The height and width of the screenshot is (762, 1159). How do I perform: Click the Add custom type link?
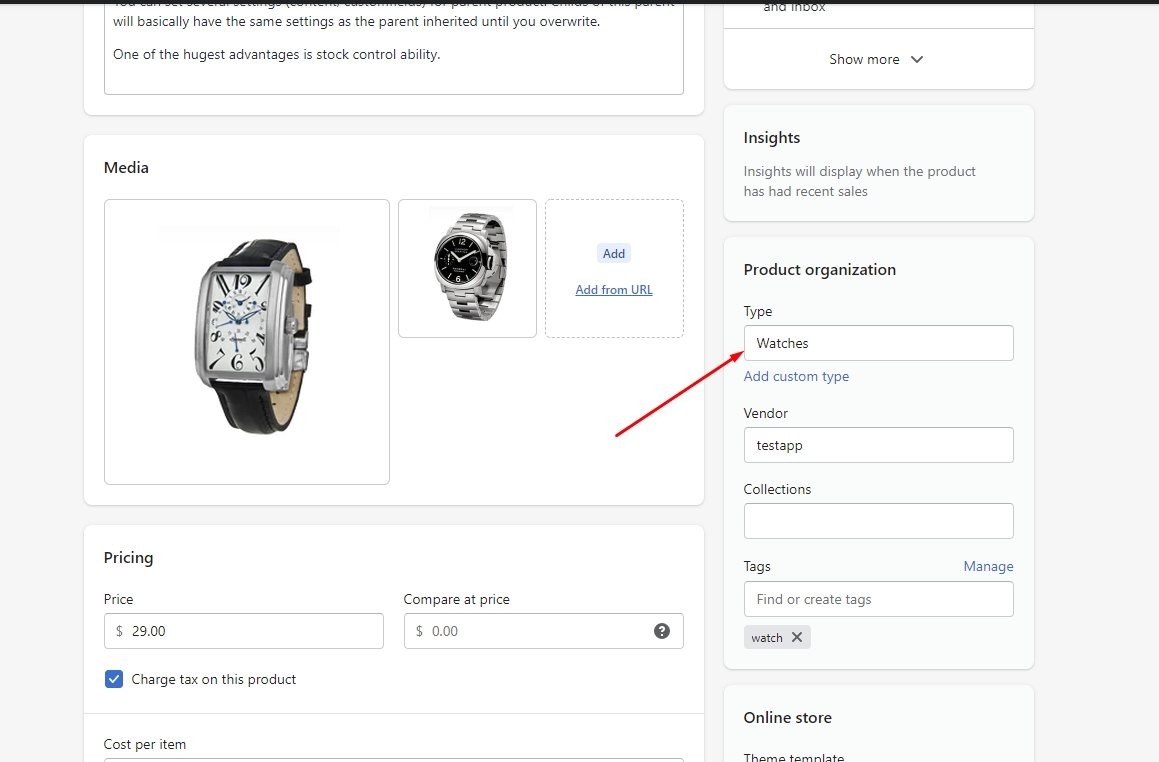[796, 377]
